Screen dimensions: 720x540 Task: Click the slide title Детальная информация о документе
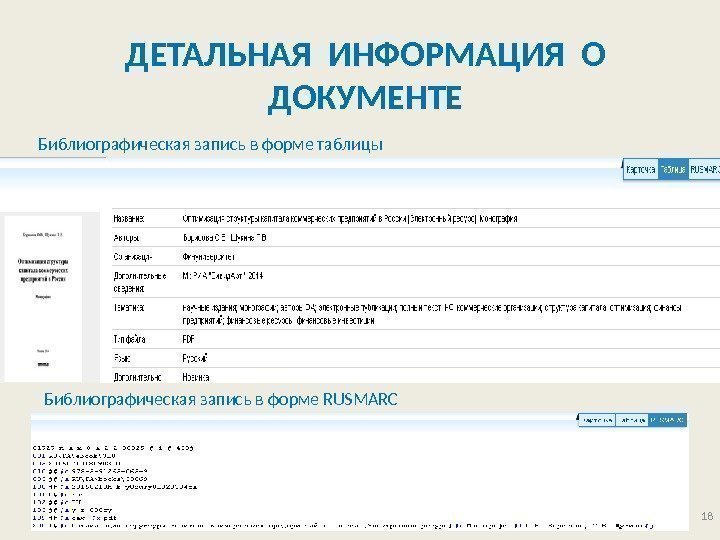coord(365,76)
